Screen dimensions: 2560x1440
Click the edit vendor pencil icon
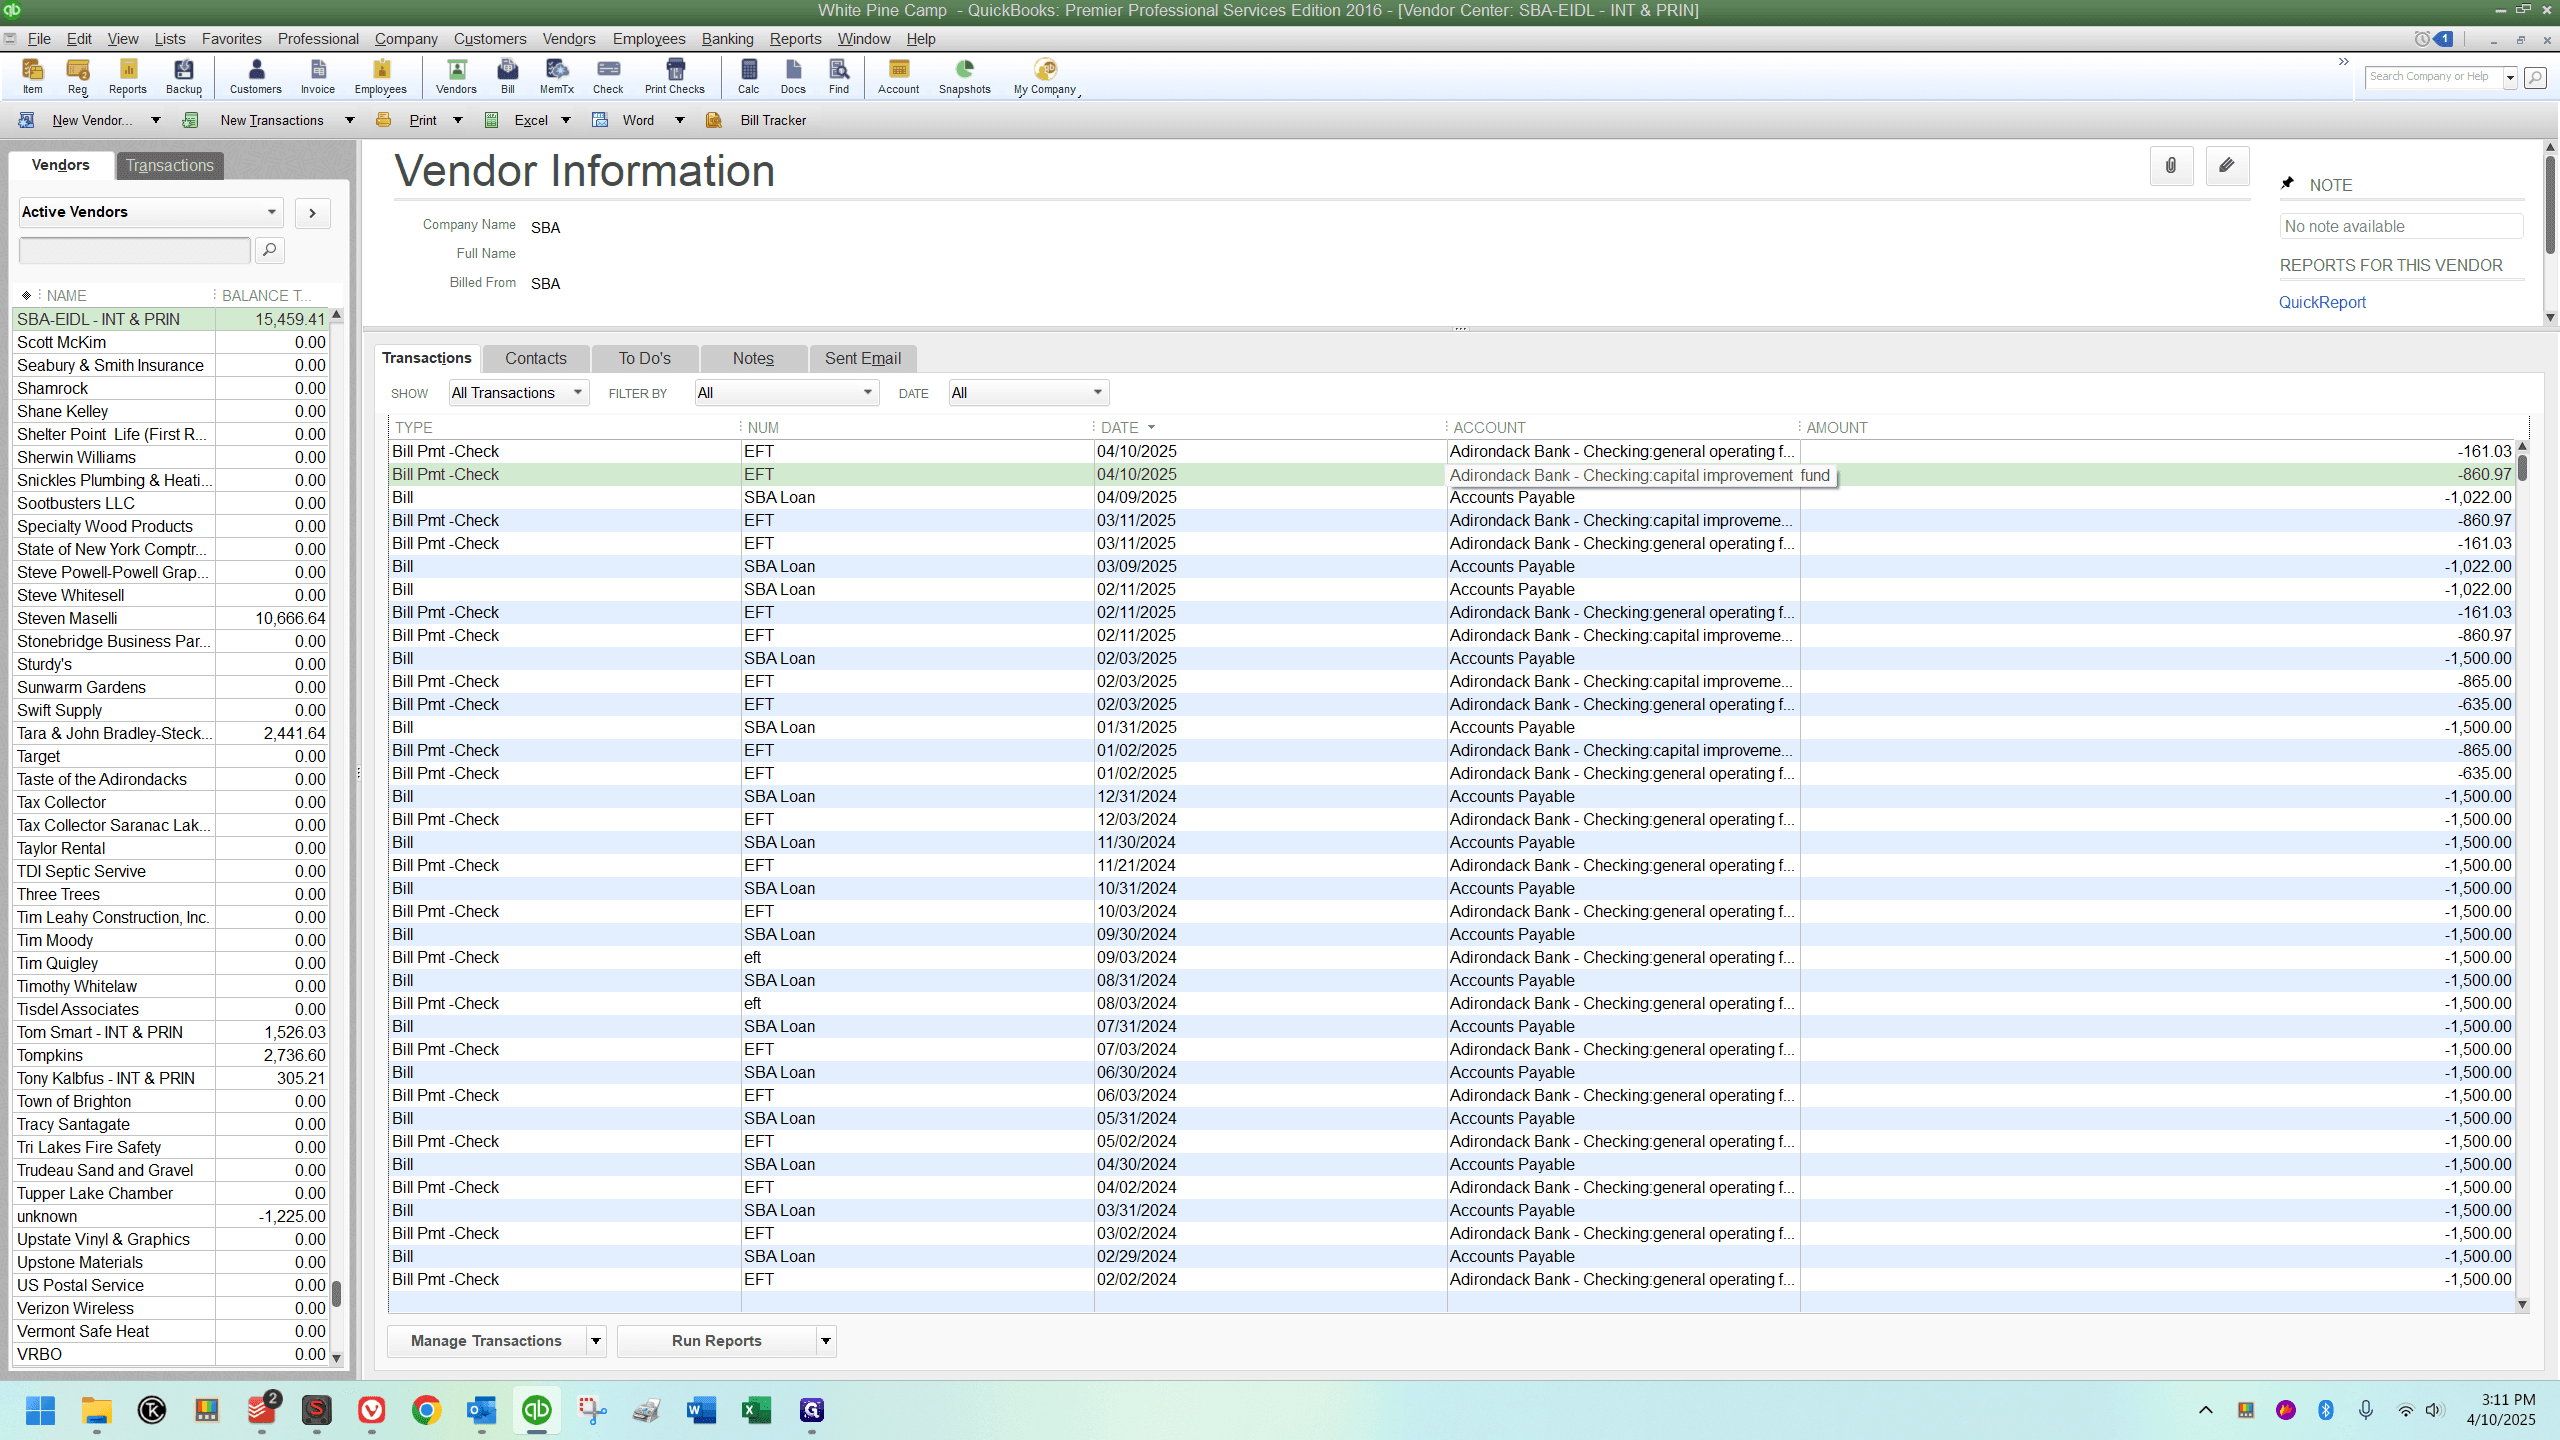pos(2227,166)
